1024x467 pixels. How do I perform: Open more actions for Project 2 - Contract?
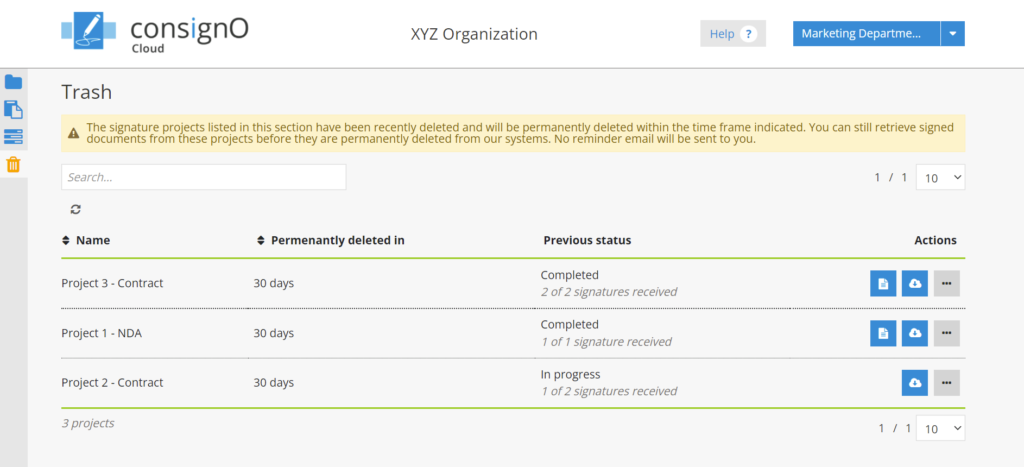coord(947,383)
